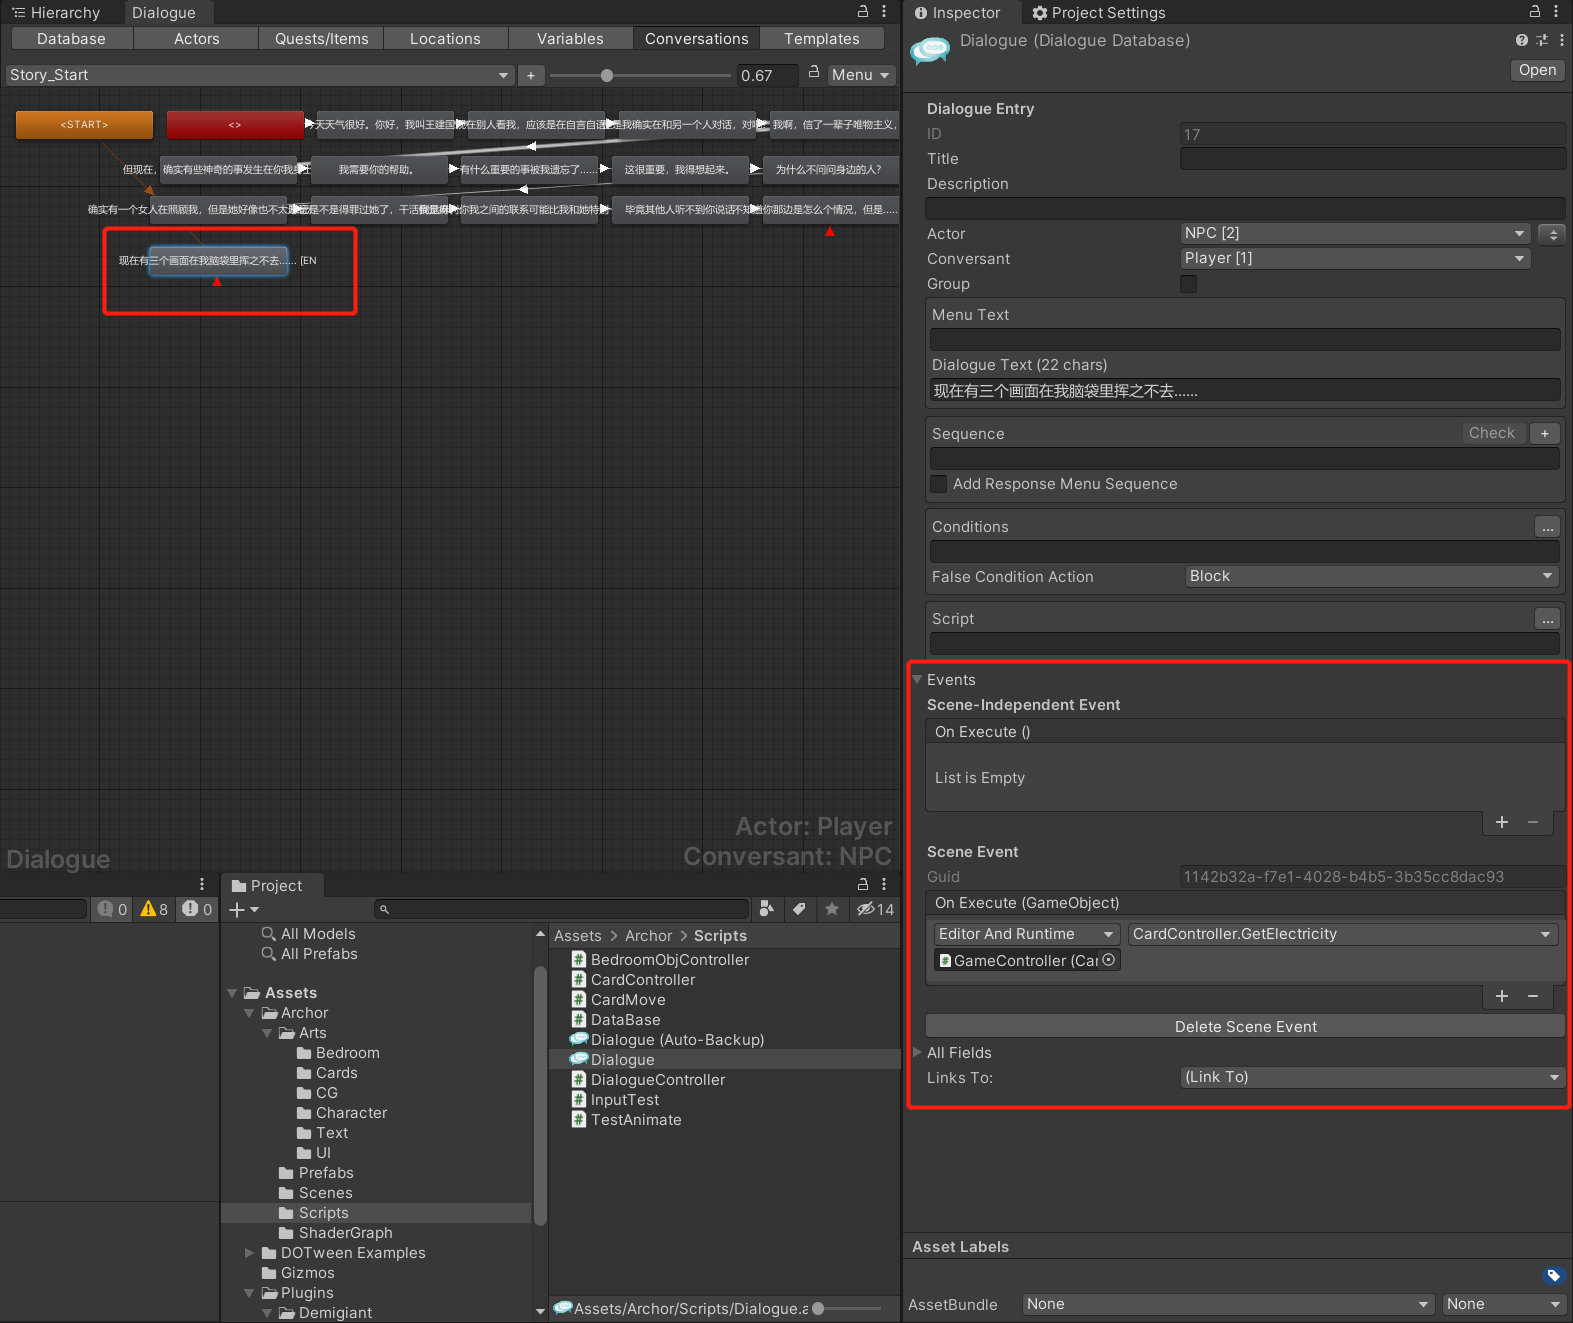Toggle console errors filter showing 0
Viewport: 1573px width, 1323px height.
pyautogui.click(x=197, y=909)
